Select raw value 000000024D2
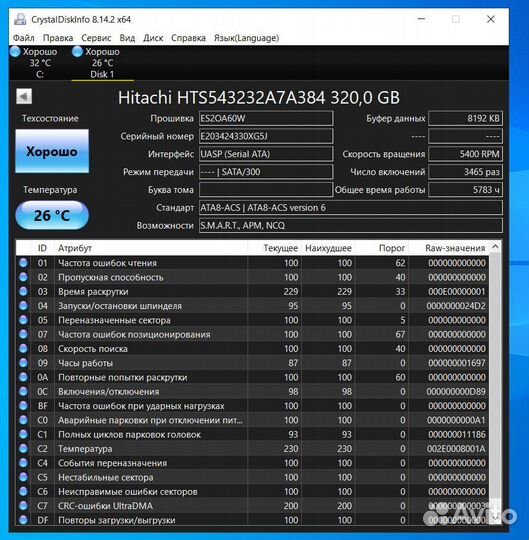This screenshot has width=529, height=540. point(456,306)
